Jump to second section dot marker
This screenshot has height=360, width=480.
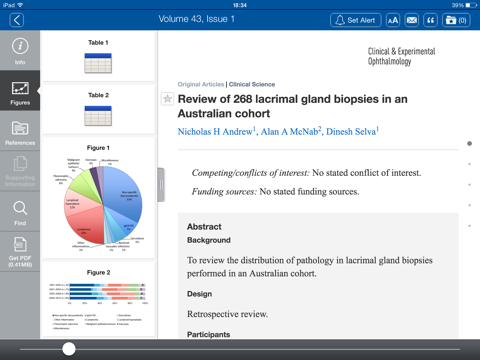pos(469,164)
